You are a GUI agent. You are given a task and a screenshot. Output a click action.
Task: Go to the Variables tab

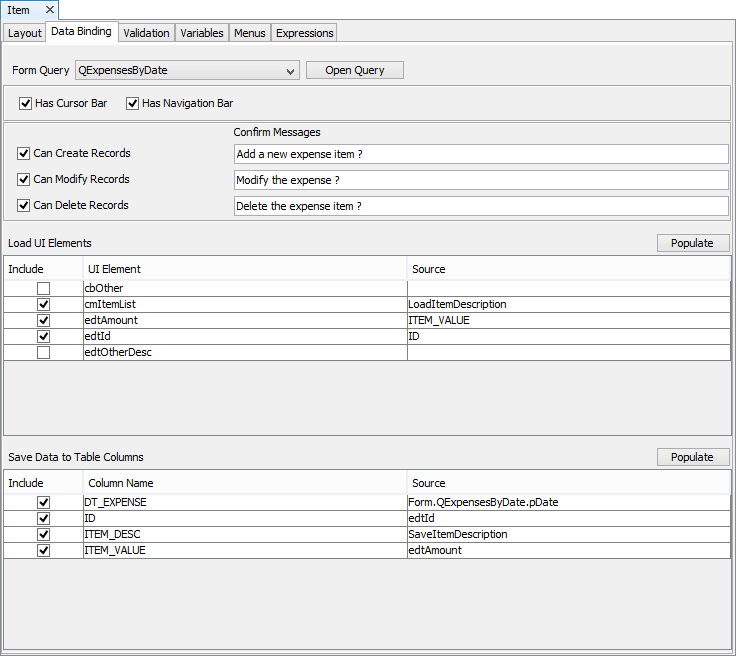[x=202, y=33]
